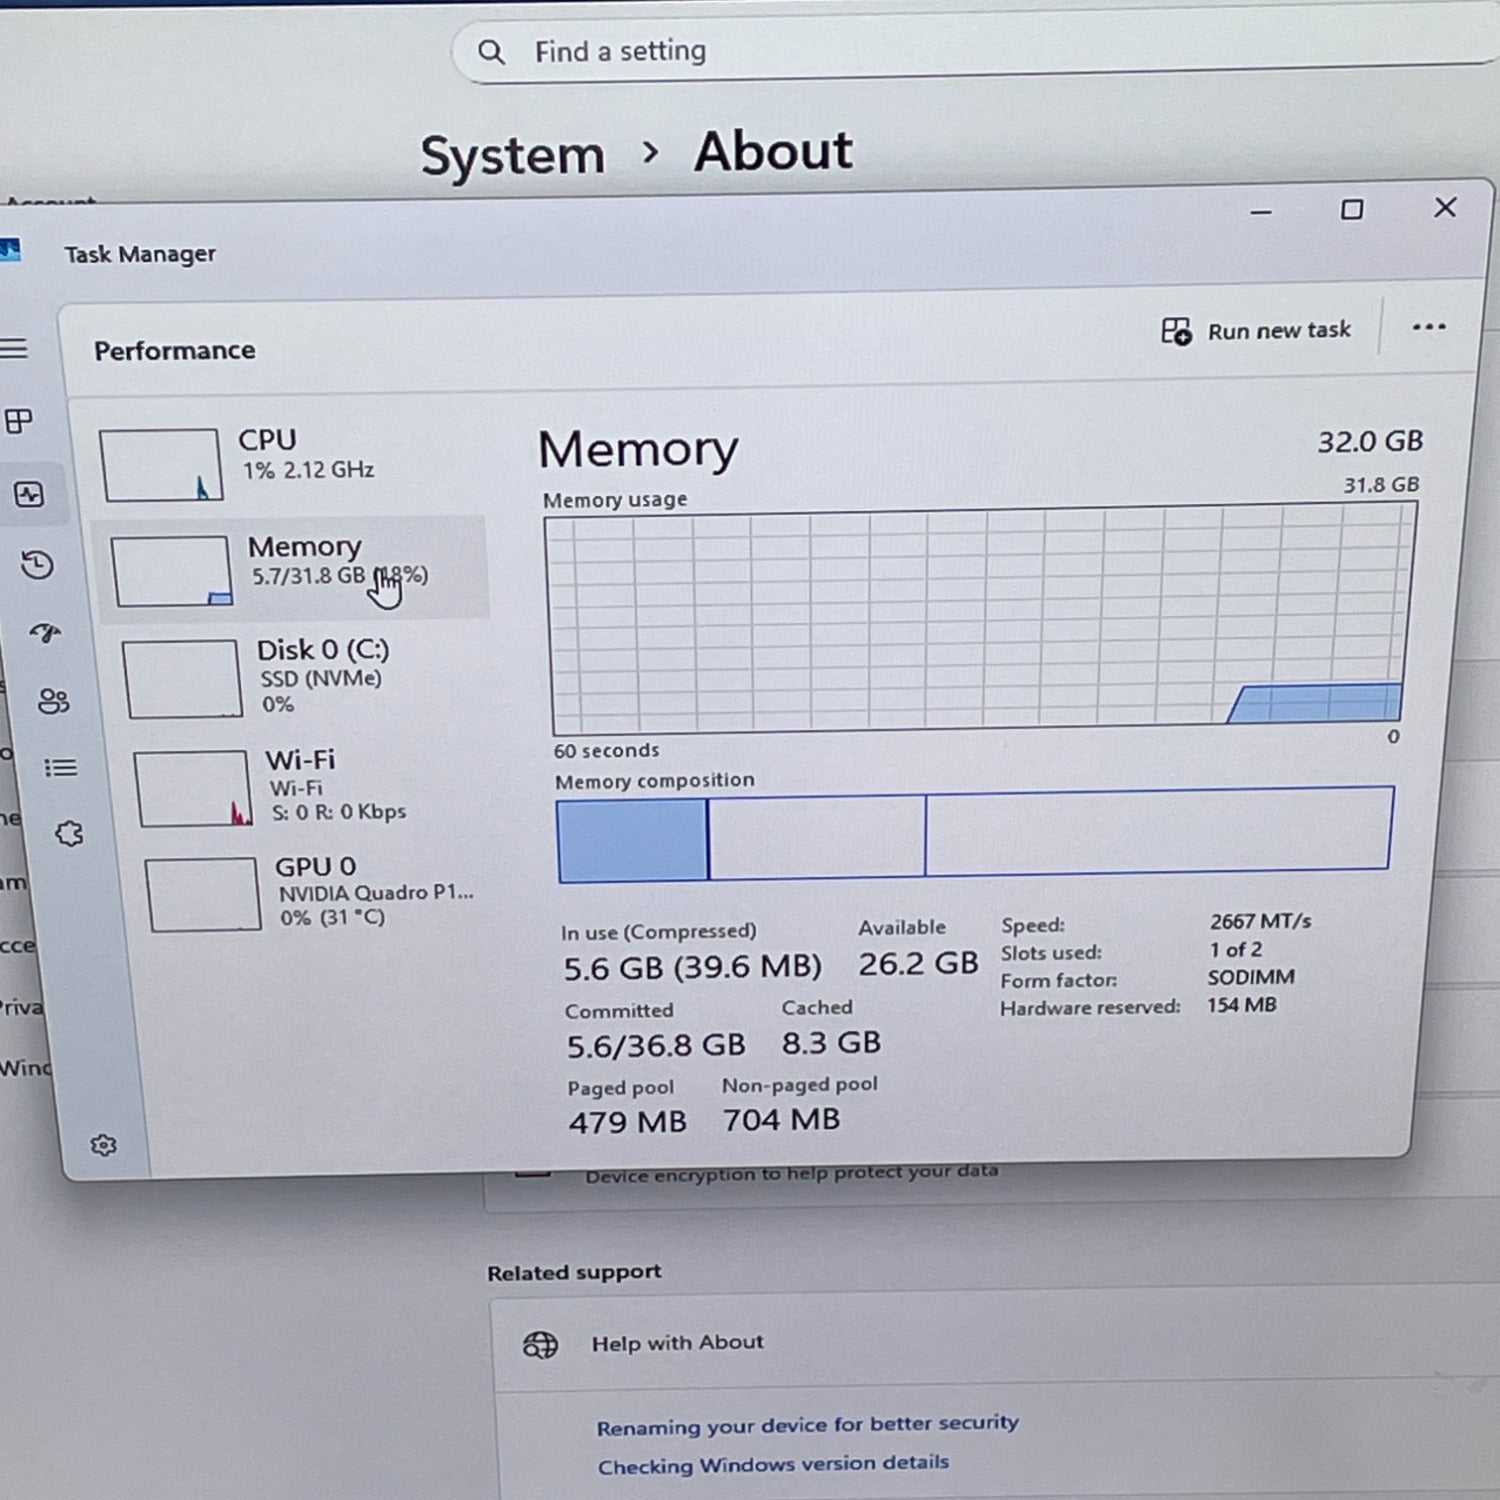Open Renaming your device for better security link

pyautogui.click(x=807, y=1424)
